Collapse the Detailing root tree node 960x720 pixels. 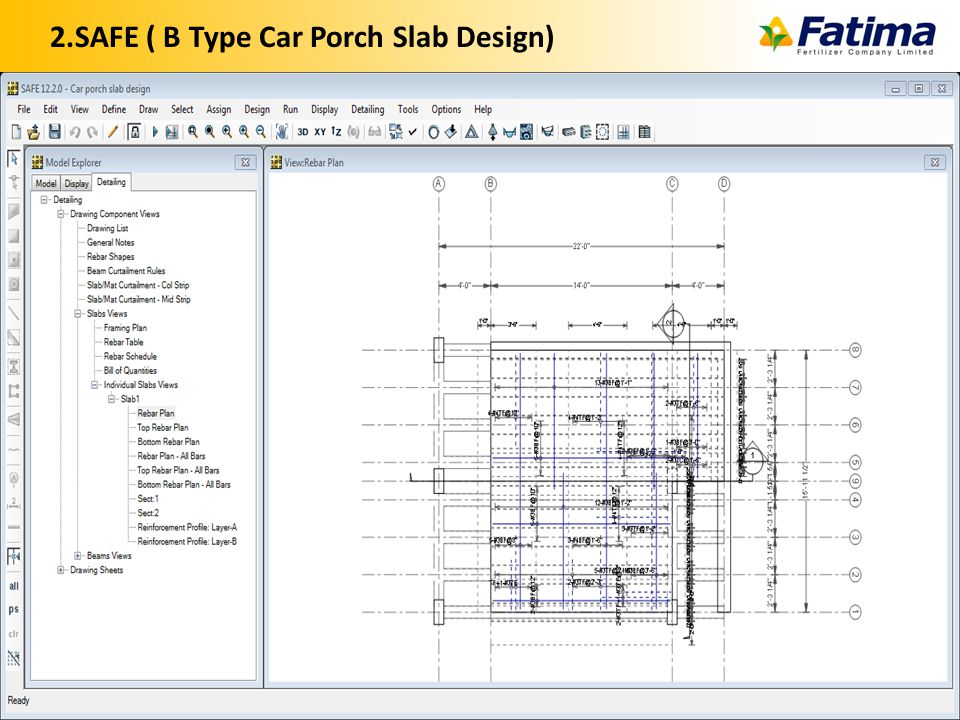(x=43, y=200)
